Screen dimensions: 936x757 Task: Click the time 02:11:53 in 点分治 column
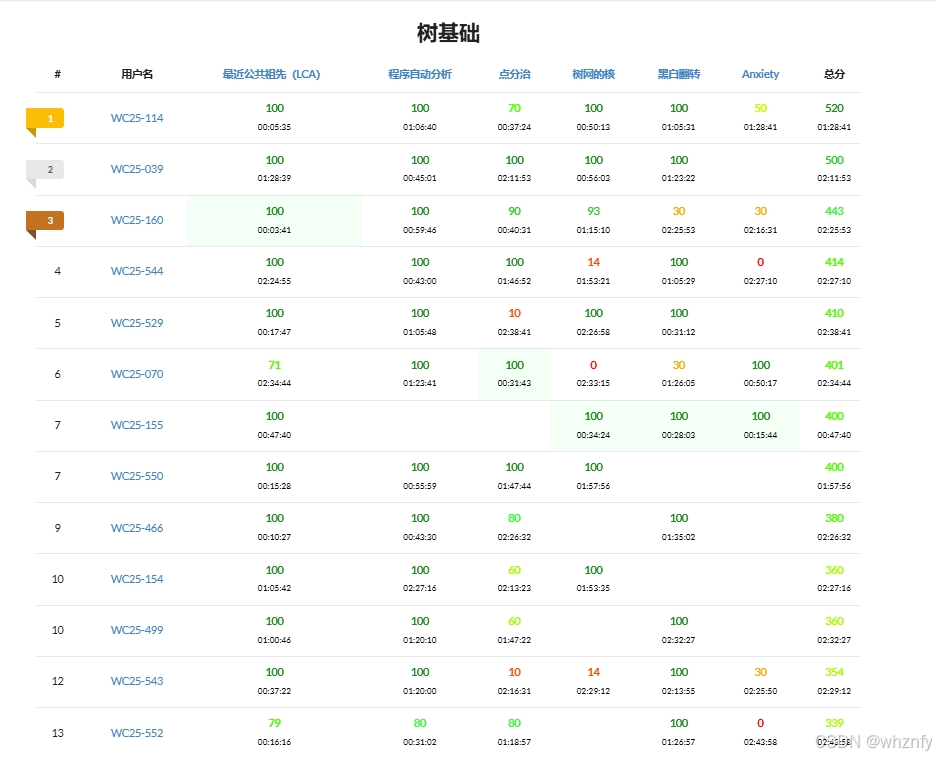click(514, 178)
